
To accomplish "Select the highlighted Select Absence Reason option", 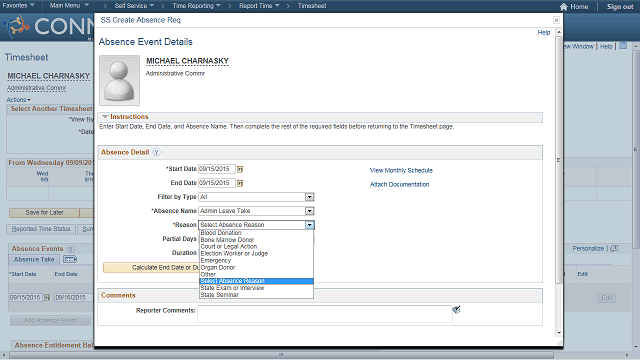I will [x=256, y=281].
